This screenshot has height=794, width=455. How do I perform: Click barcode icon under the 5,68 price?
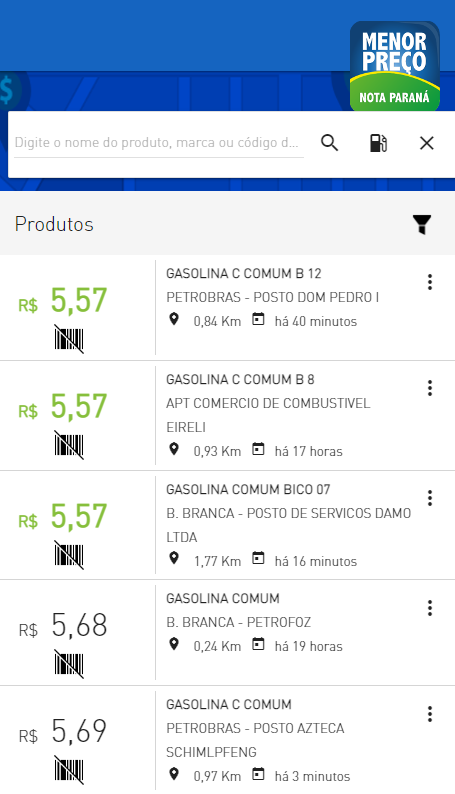pos(69,664)
